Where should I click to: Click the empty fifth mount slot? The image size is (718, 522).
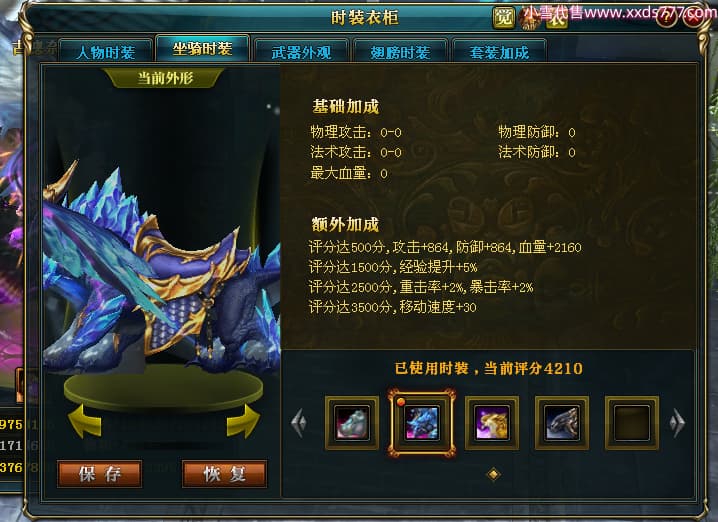pyautogui.click(x=632, y=423)
